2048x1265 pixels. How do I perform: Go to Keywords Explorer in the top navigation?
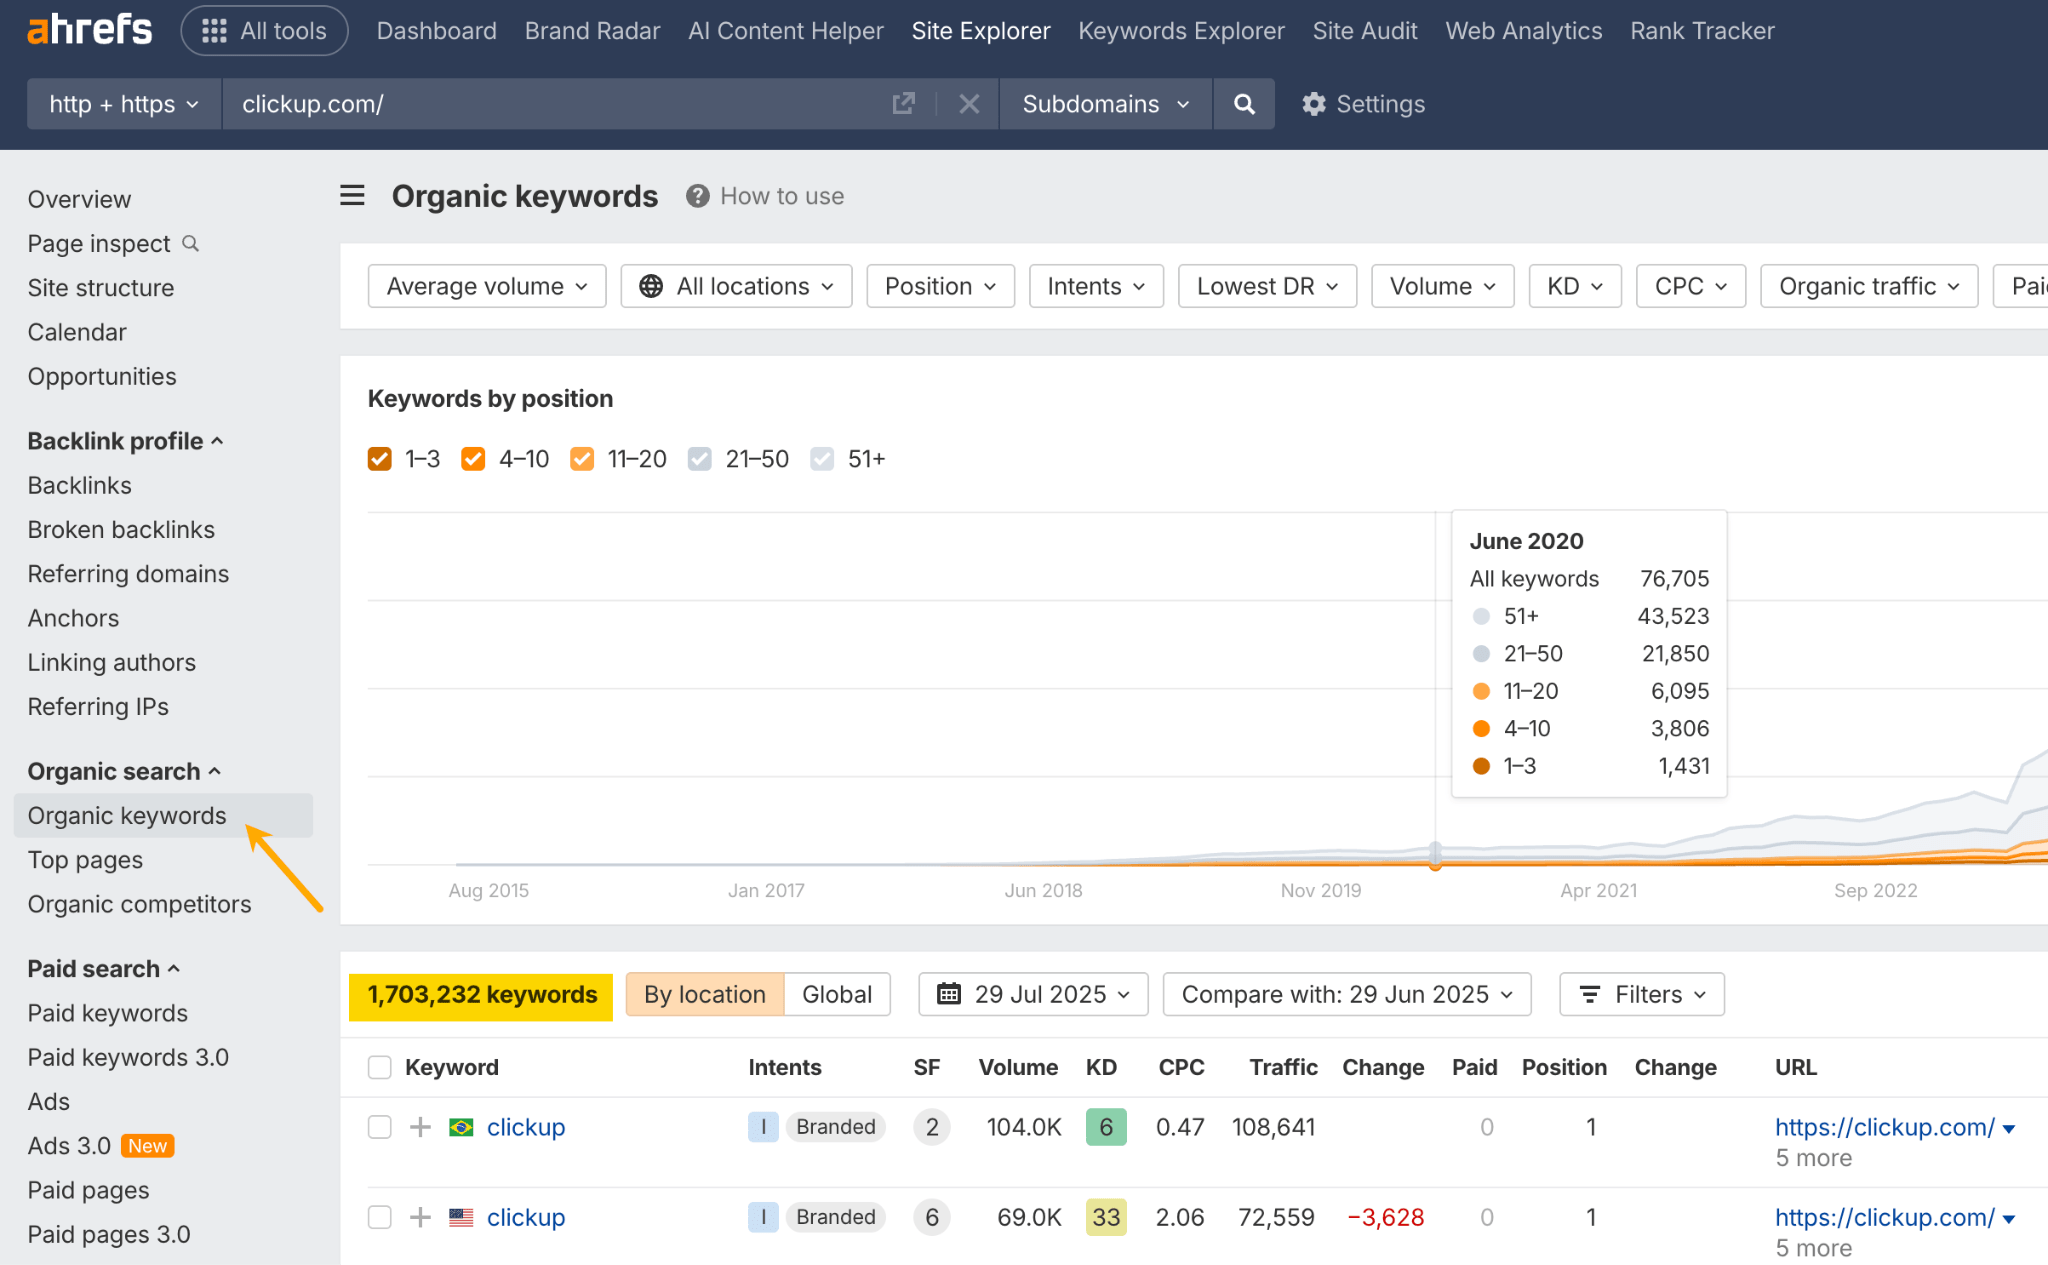(1180, 30)
